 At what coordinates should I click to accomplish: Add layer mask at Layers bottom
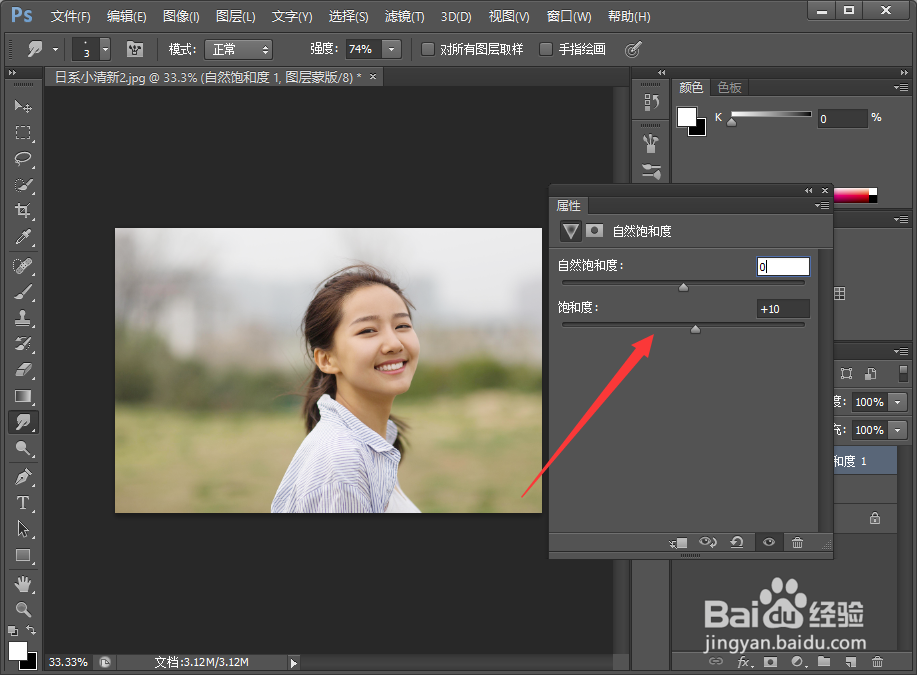pyautogui.click(x=771, y=662)
